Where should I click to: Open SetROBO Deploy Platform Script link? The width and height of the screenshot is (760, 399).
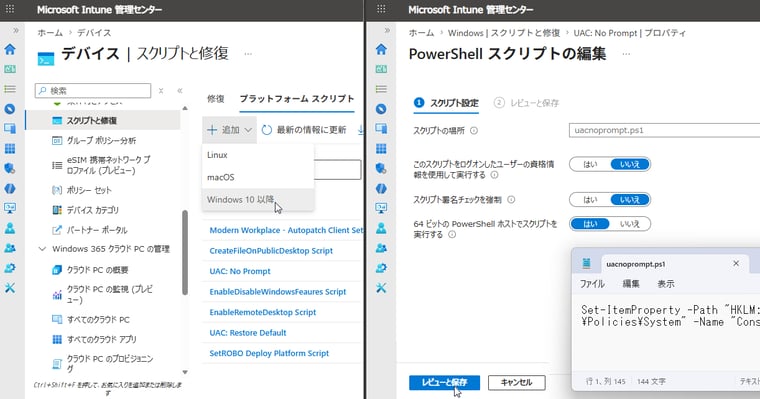pos(269,353)
